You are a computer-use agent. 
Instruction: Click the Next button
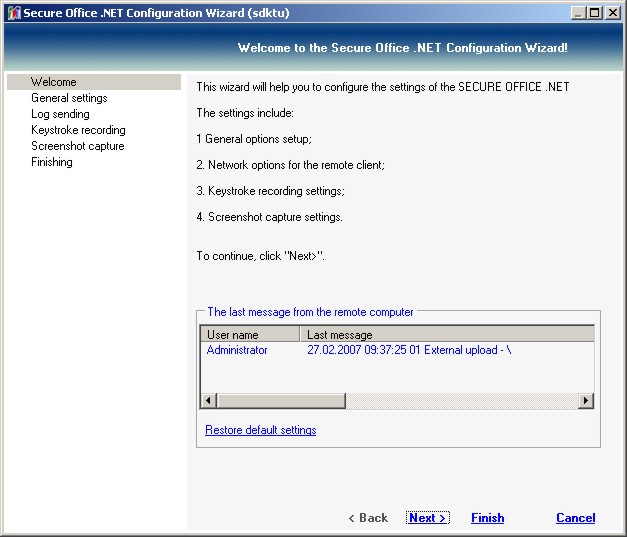427,518
